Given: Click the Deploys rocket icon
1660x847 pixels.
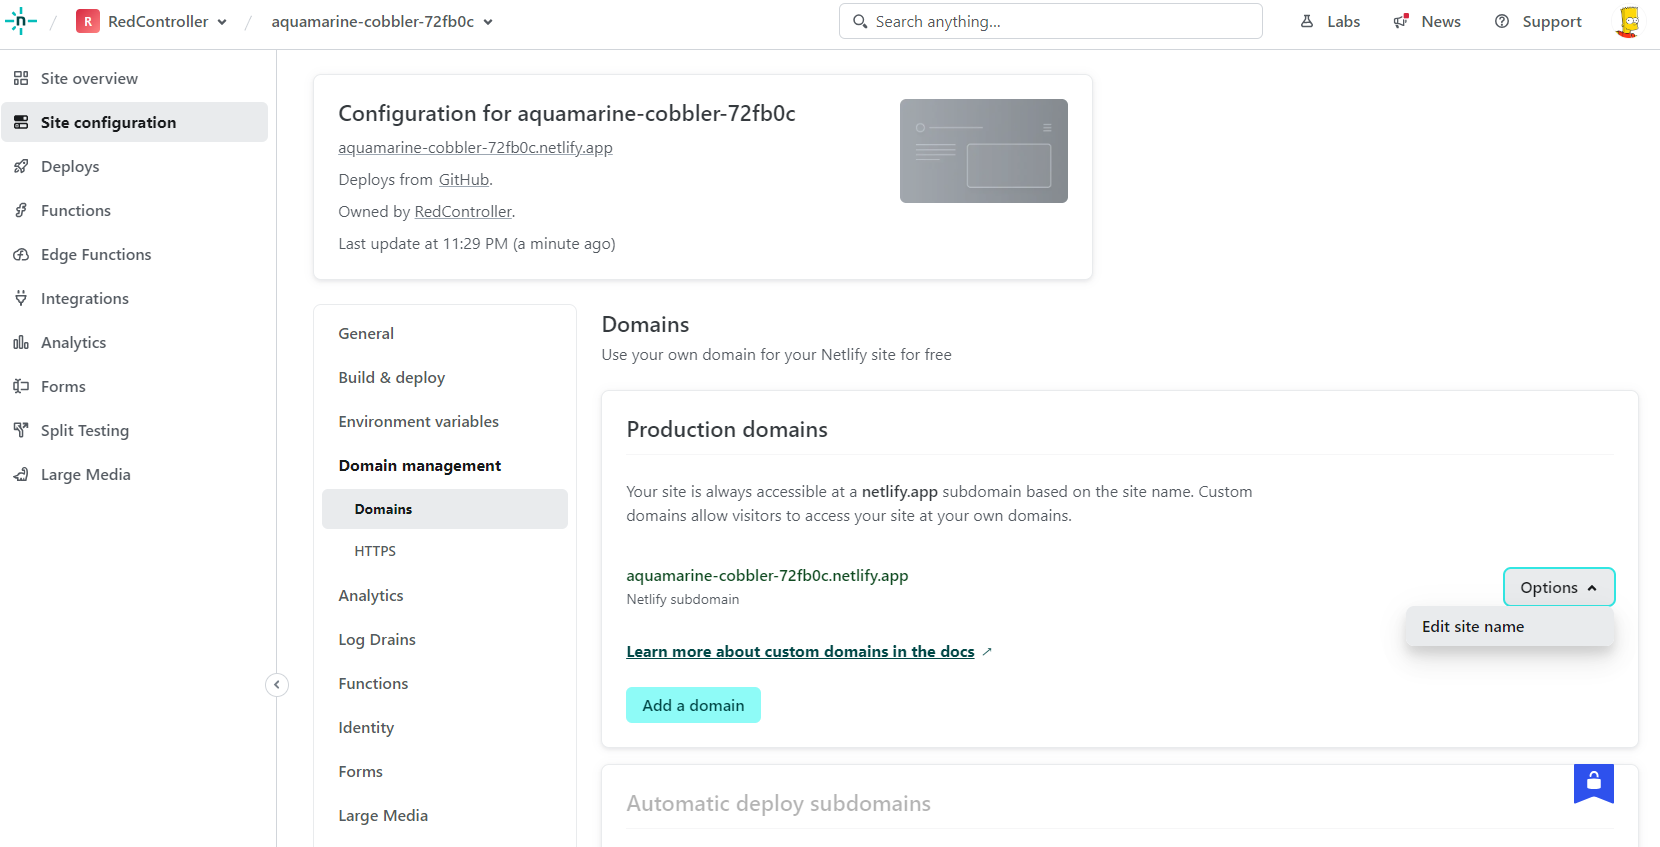Looking at the screenshot, I should point(21,166).
